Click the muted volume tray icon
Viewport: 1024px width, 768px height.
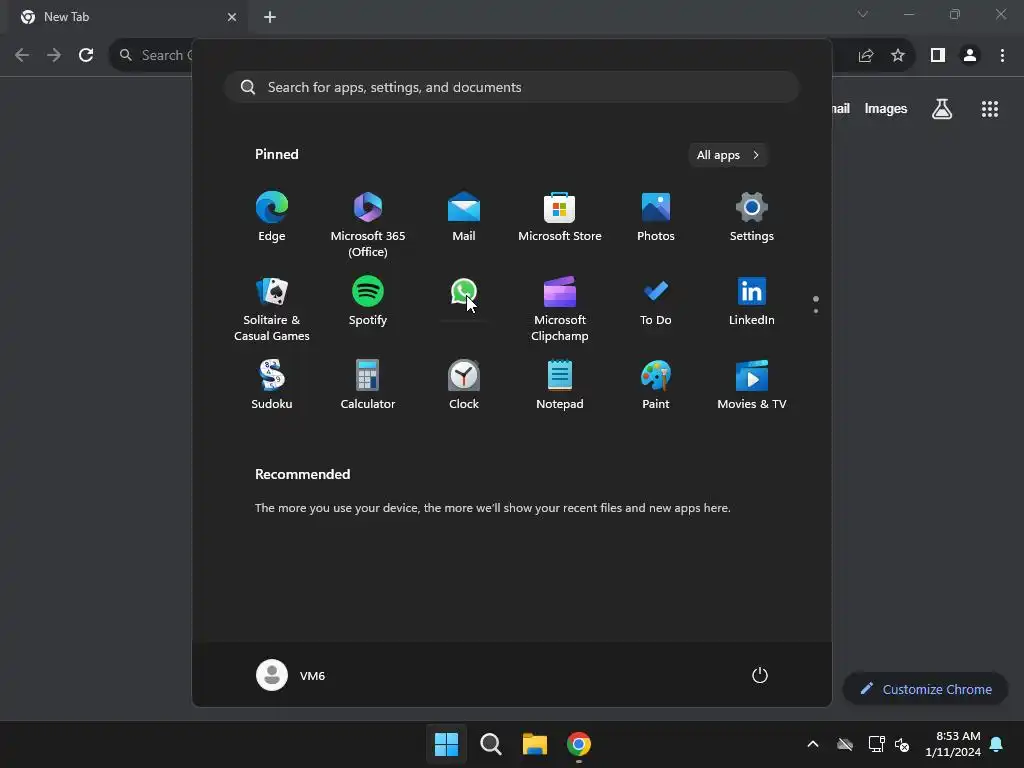point(903,744)
